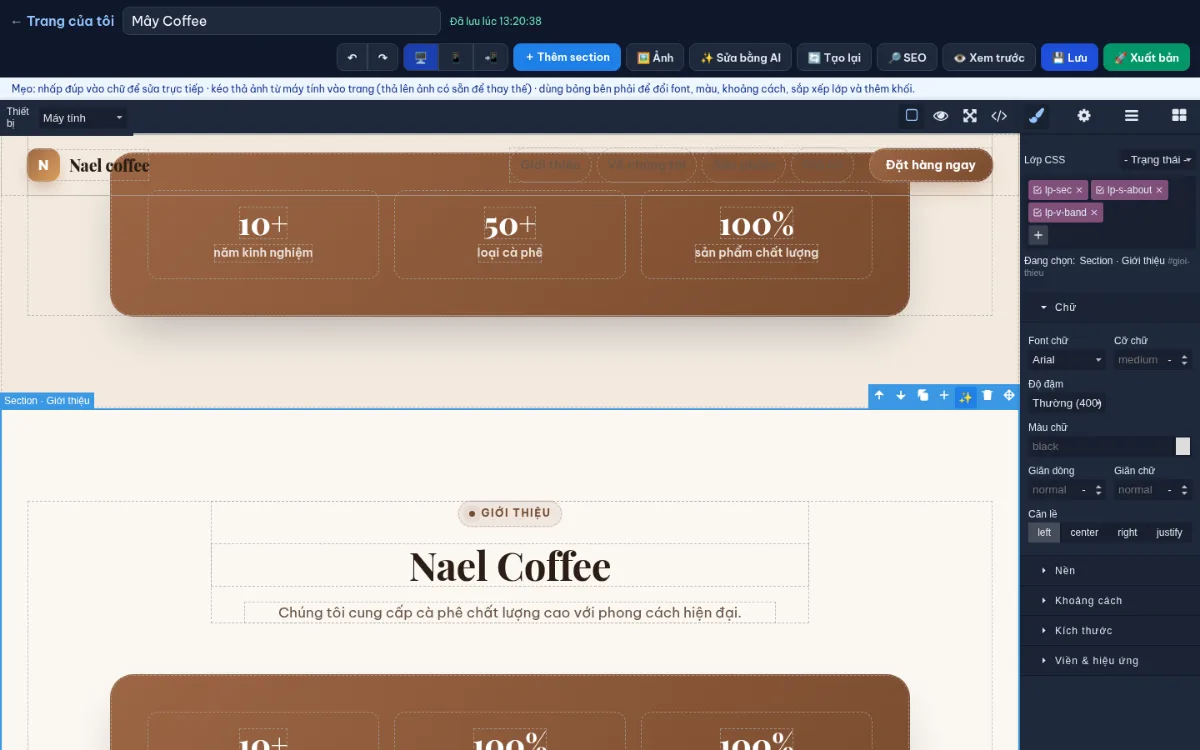The image size is (1200, 750).
Task: Move the selected section up
Action: point(879,396)
